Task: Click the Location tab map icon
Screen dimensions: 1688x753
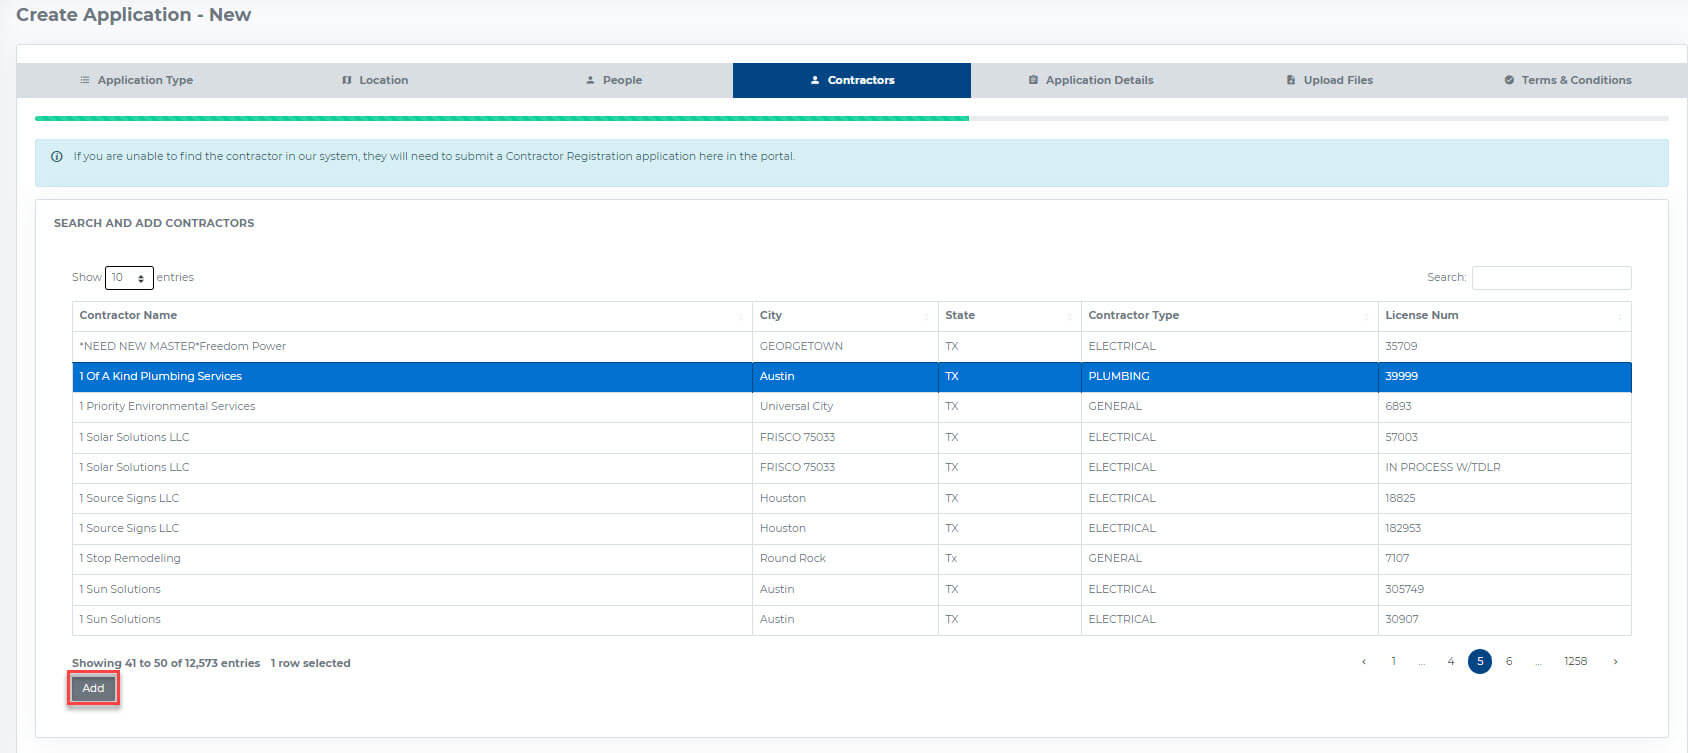Action: coord(347,80)
